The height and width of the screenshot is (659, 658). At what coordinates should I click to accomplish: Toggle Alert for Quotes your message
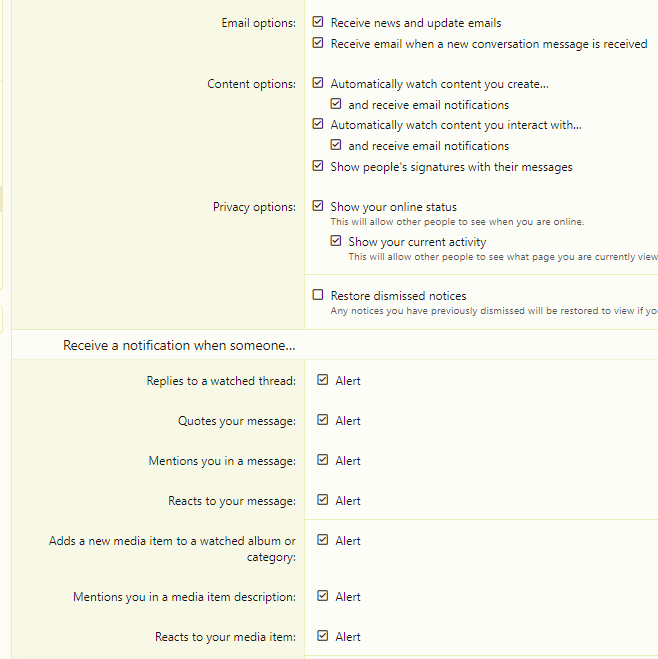tap(322, 420)
